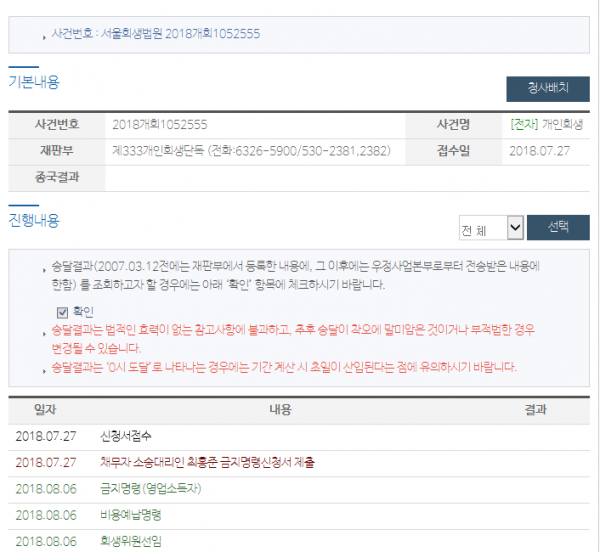Click the 접수일 date 2018.07.27
Screen dimensions: 600x552
click(539, 152)
